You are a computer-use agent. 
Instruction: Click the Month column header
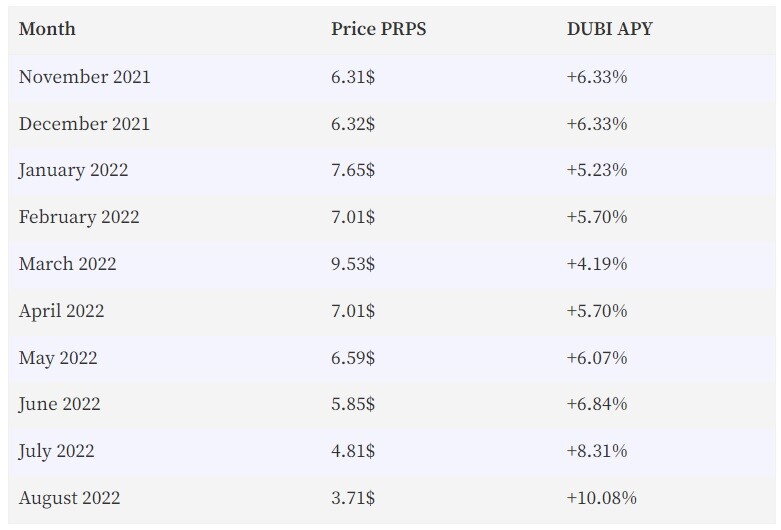(x=47, y=29)
